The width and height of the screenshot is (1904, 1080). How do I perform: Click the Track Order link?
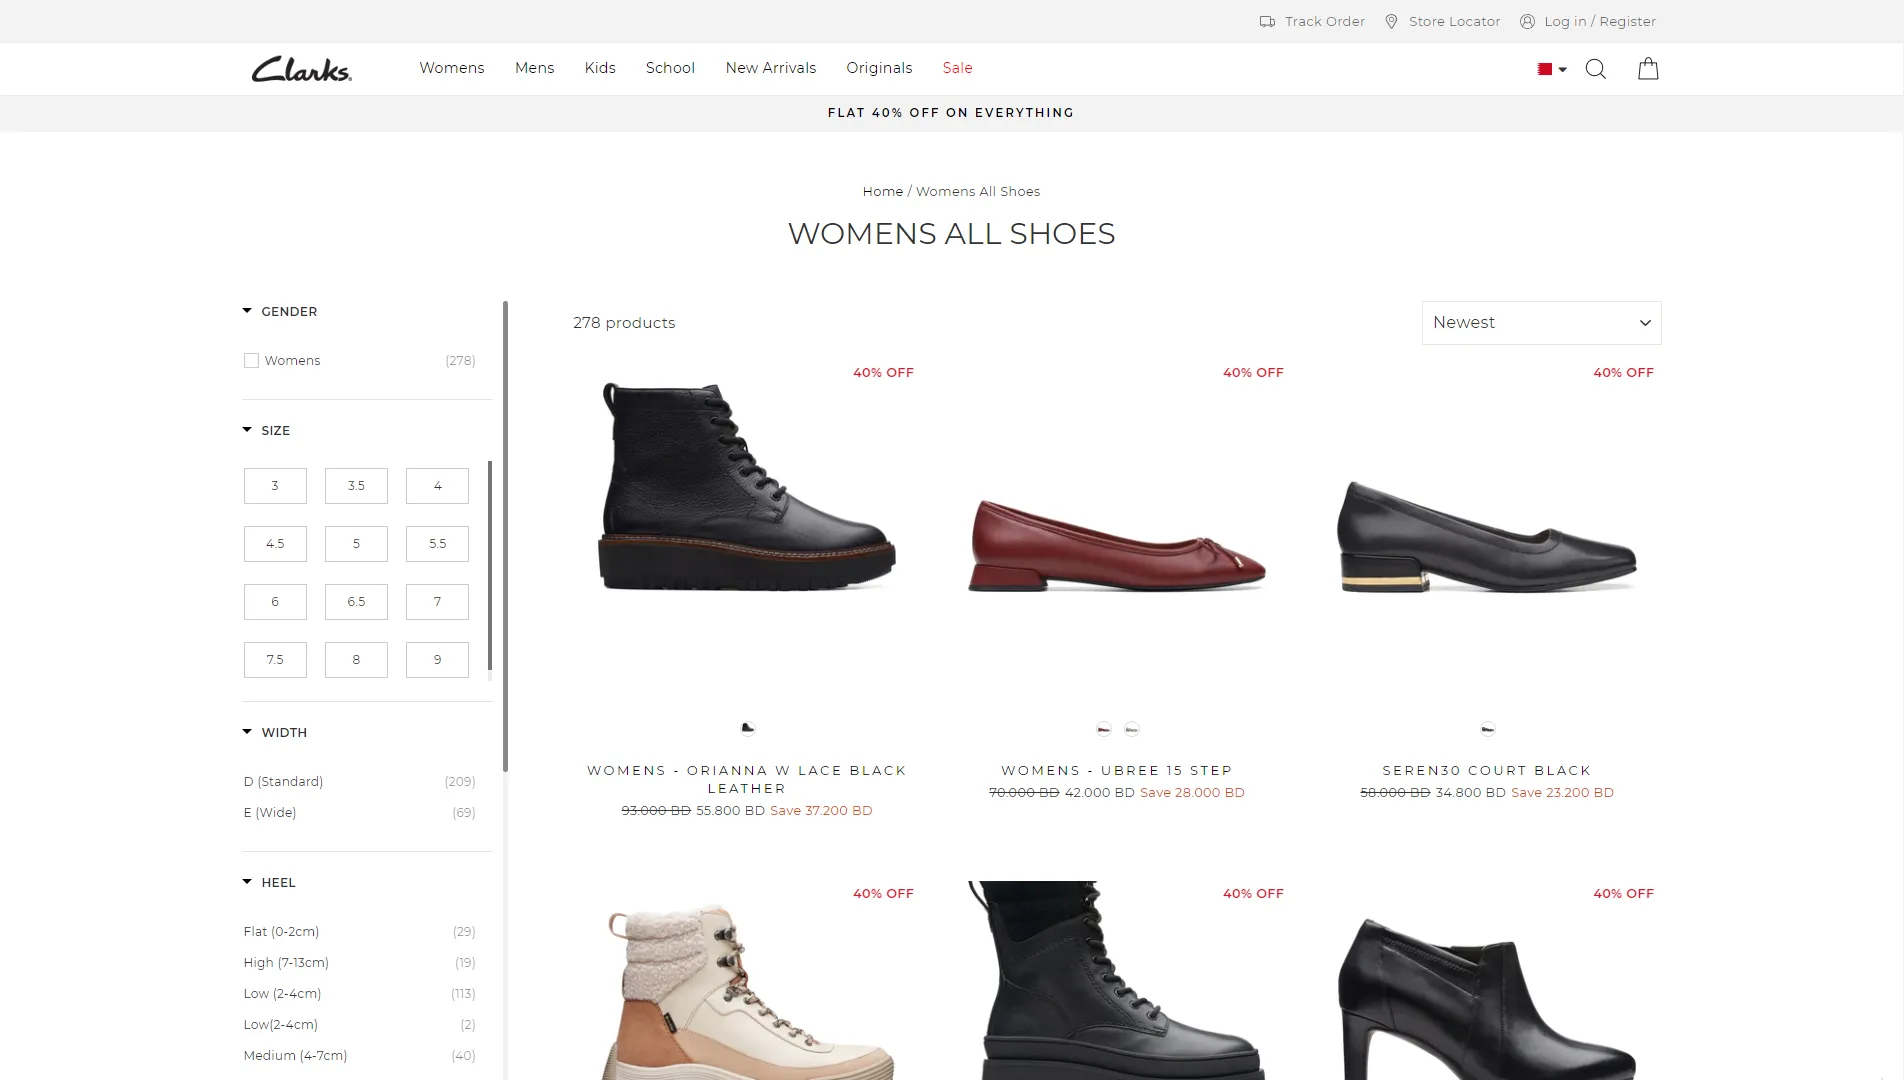(x=1324, y=21)
